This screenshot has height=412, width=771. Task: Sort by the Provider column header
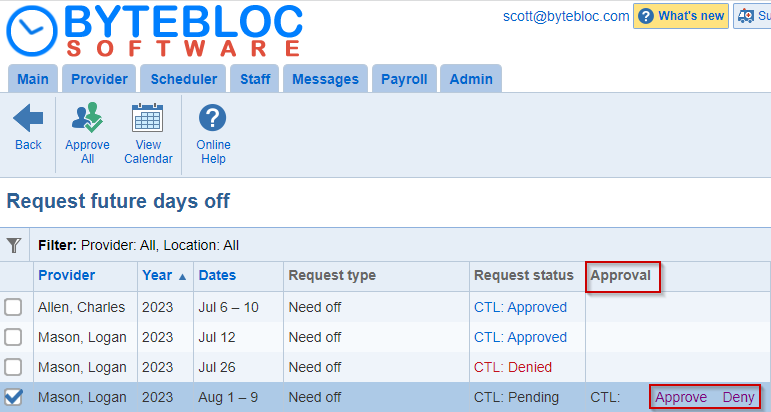(x=66, y=275)
